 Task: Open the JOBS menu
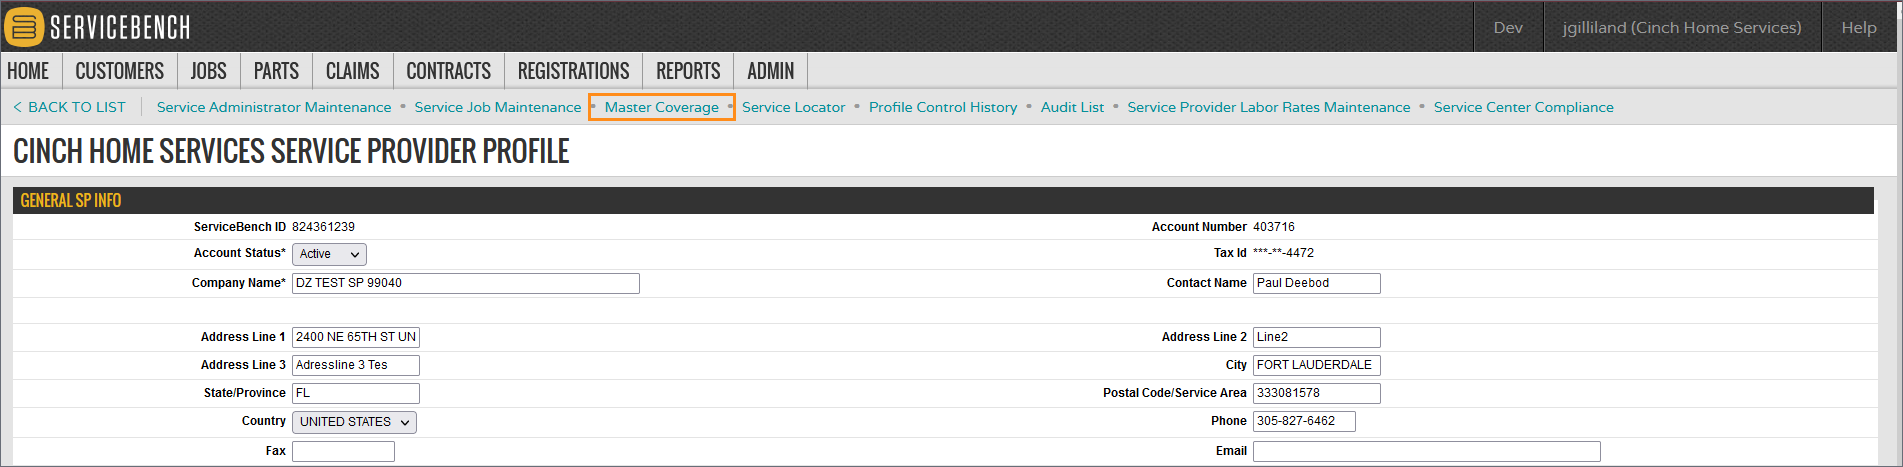click(209, 71)
